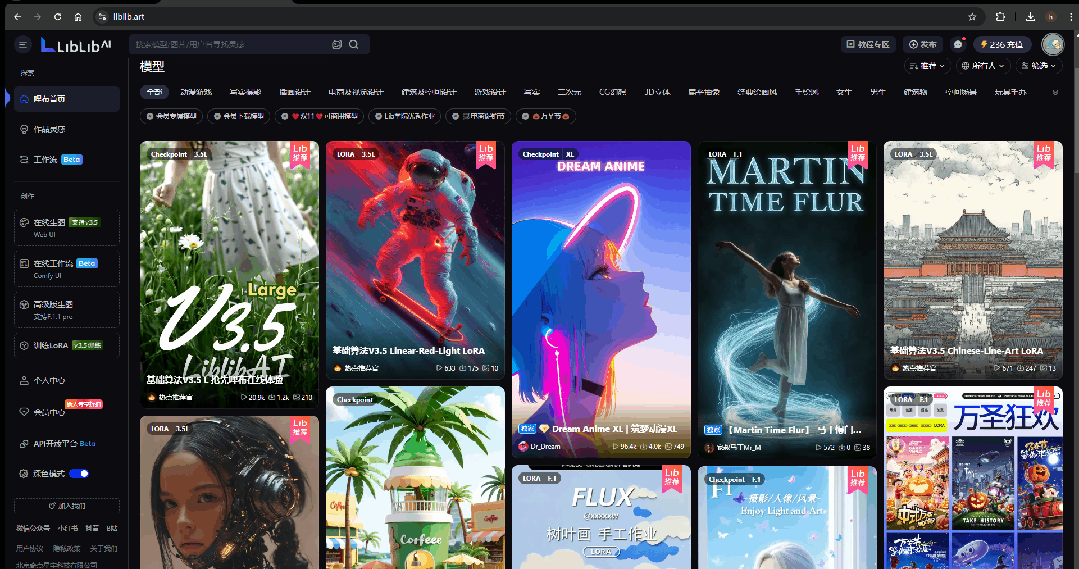The image size is (1079, 569).
Task: Open the FLUX leaf painting LoRA card
Action: pyautogui.click(x=601, y=517)
